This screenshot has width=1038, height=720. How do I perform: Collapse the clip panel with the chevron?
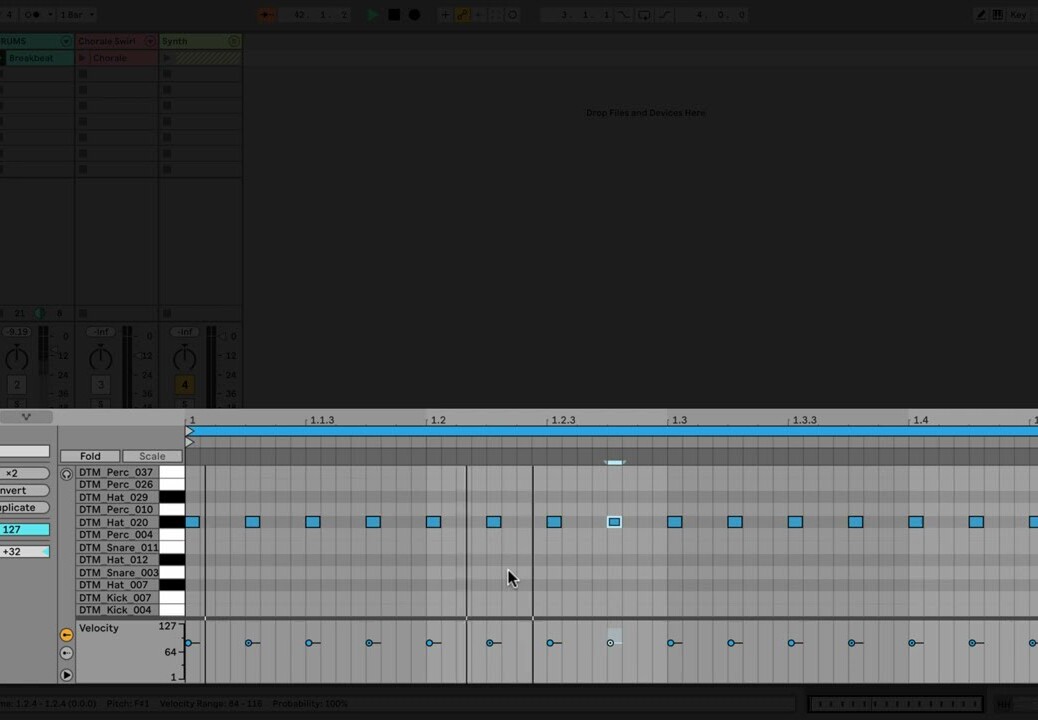point(26,417)
